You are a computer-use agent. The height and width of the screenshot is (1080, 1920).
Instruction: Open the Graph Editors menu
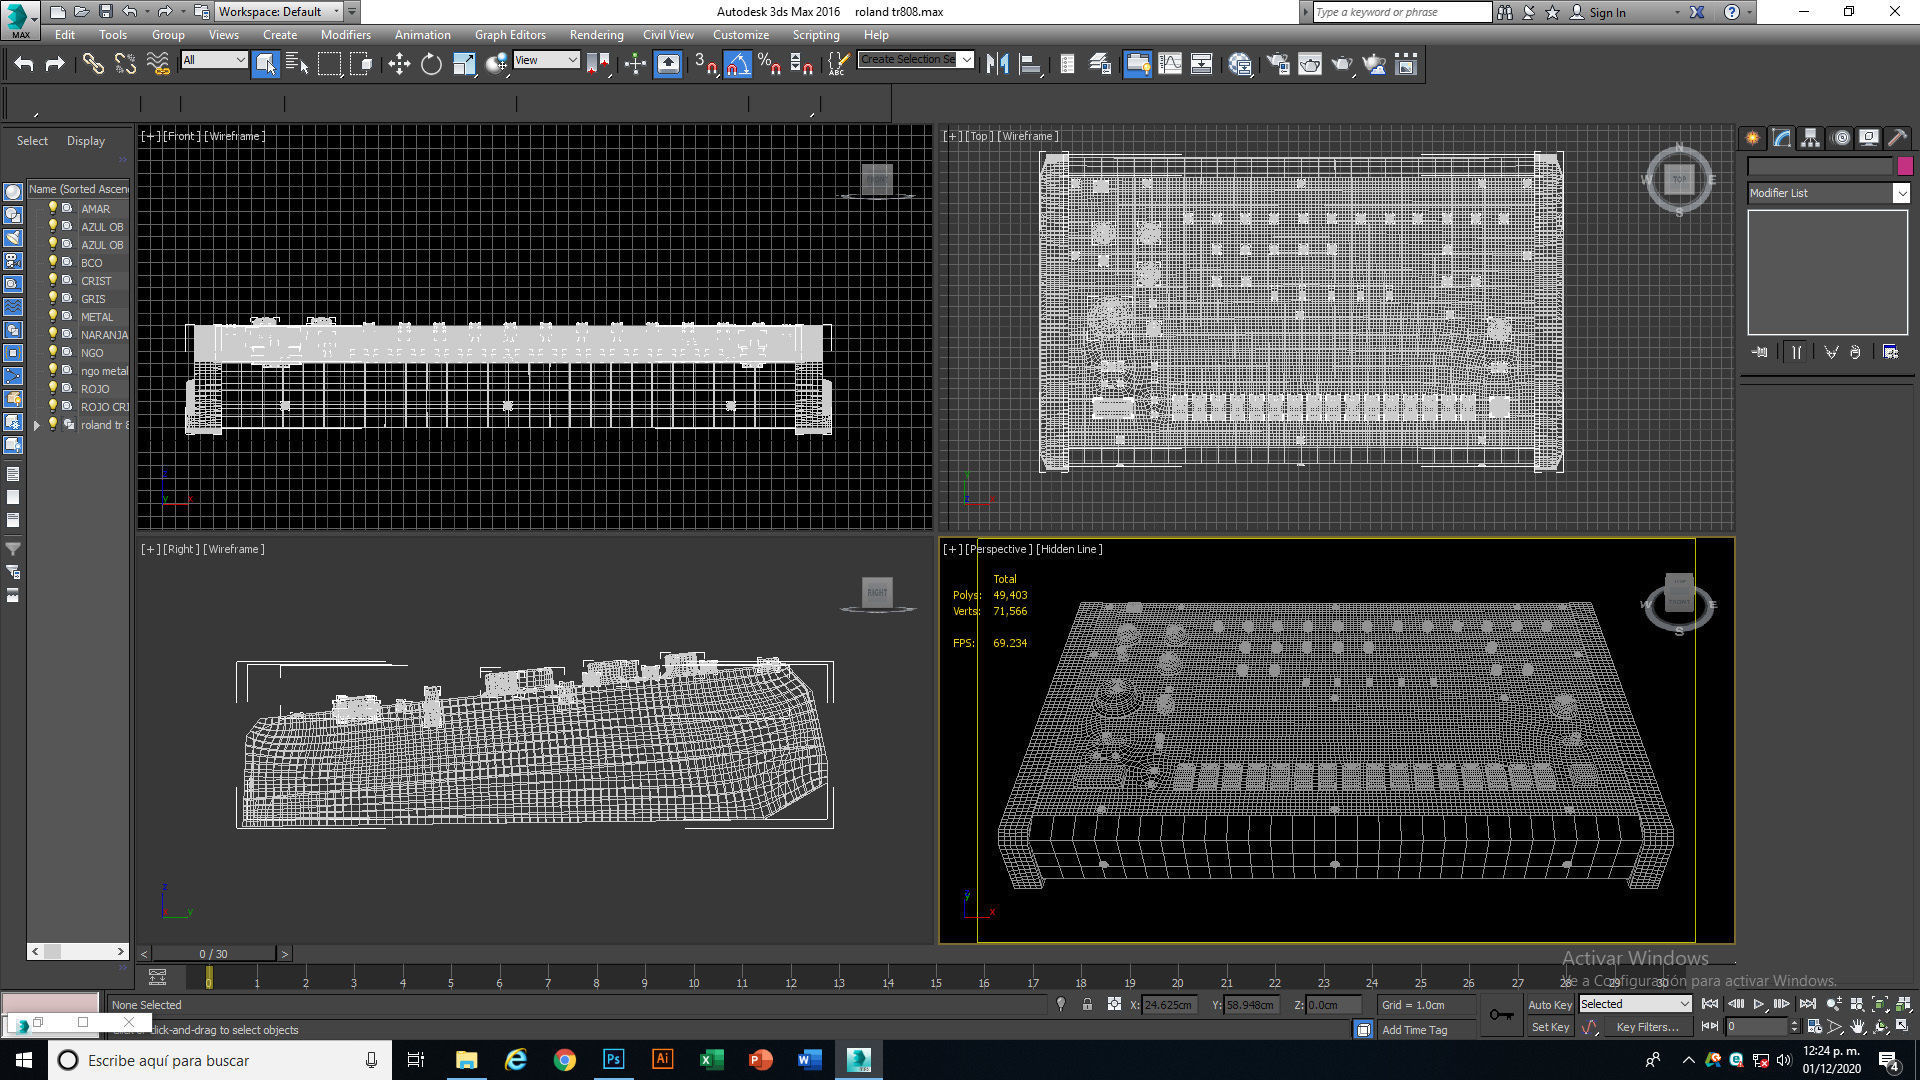coord(510,35)
